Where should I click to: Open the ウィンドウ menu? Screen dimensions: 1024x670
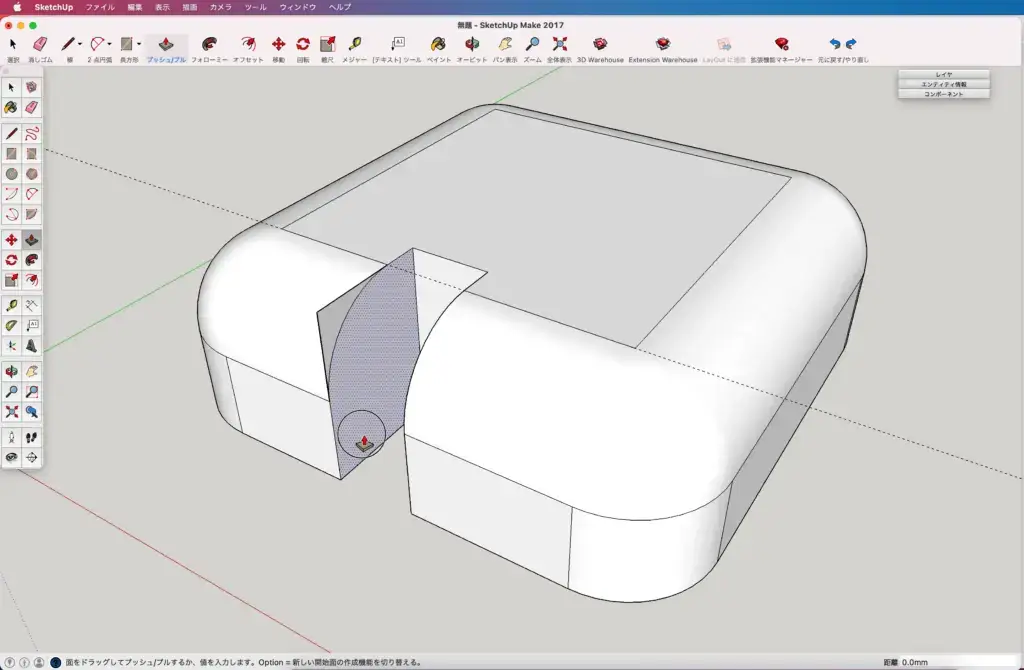pos(298,7)
